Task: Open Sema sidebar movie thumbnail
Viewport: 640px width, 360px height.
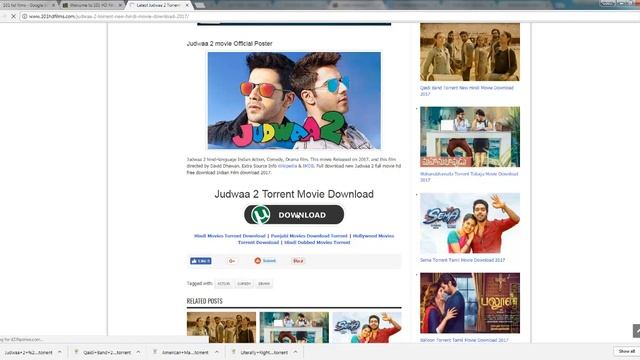Action: tap(470, 223)
